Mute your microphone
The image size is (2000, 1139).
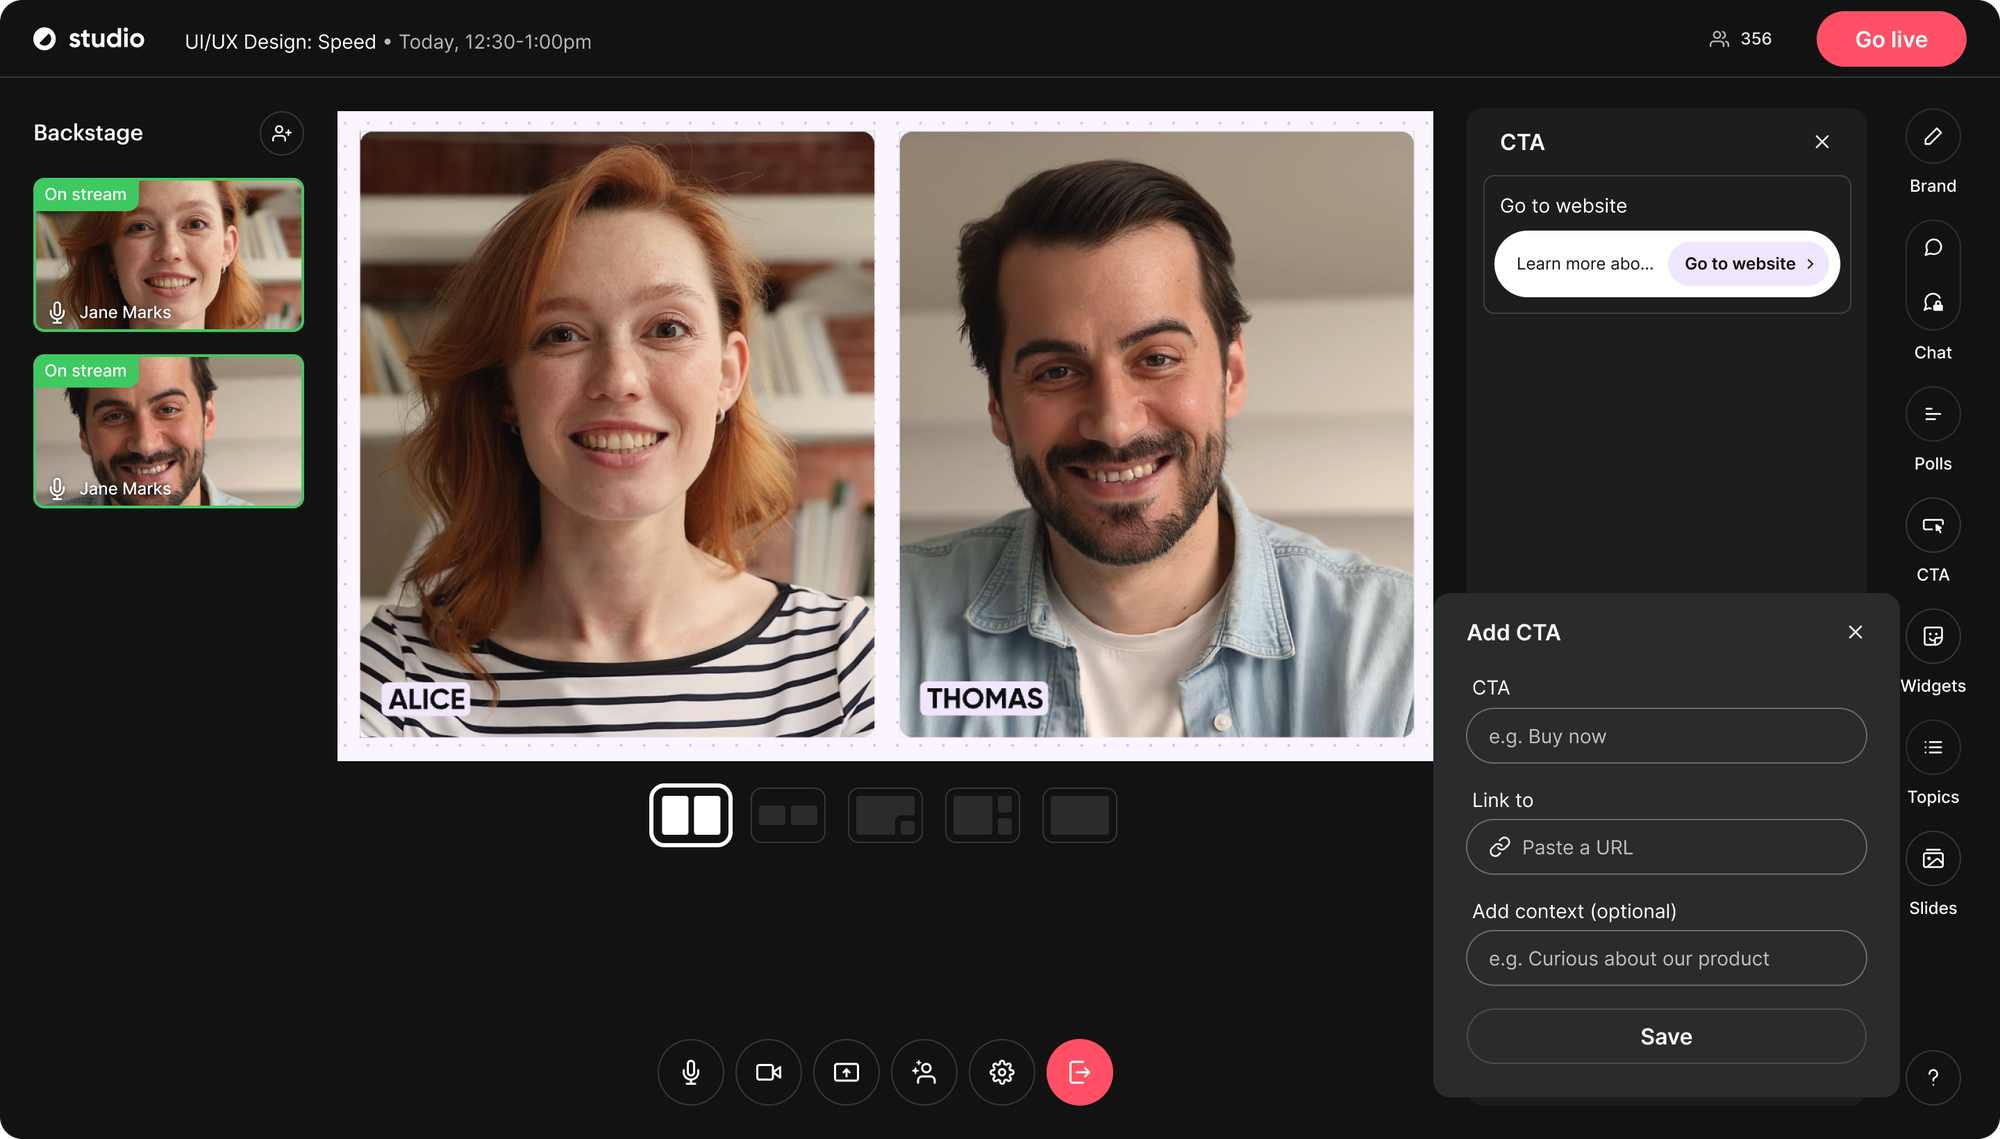(x=690, y=1072)
